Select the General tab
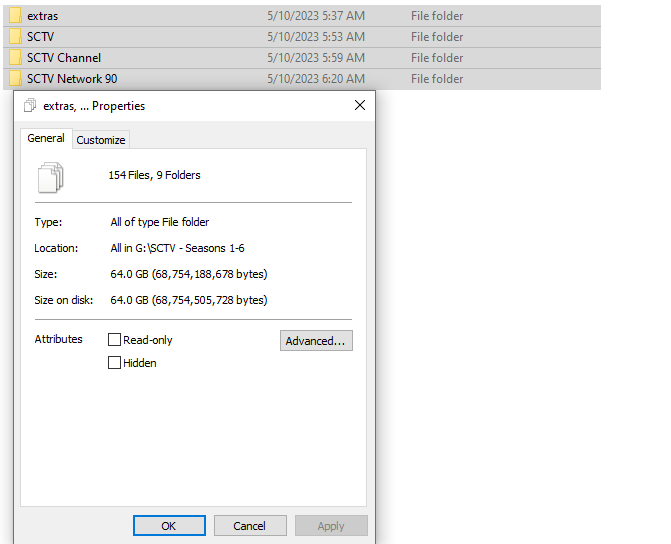Screen dimensions: 671x544 pyautogui.click(x=46, y=138)
